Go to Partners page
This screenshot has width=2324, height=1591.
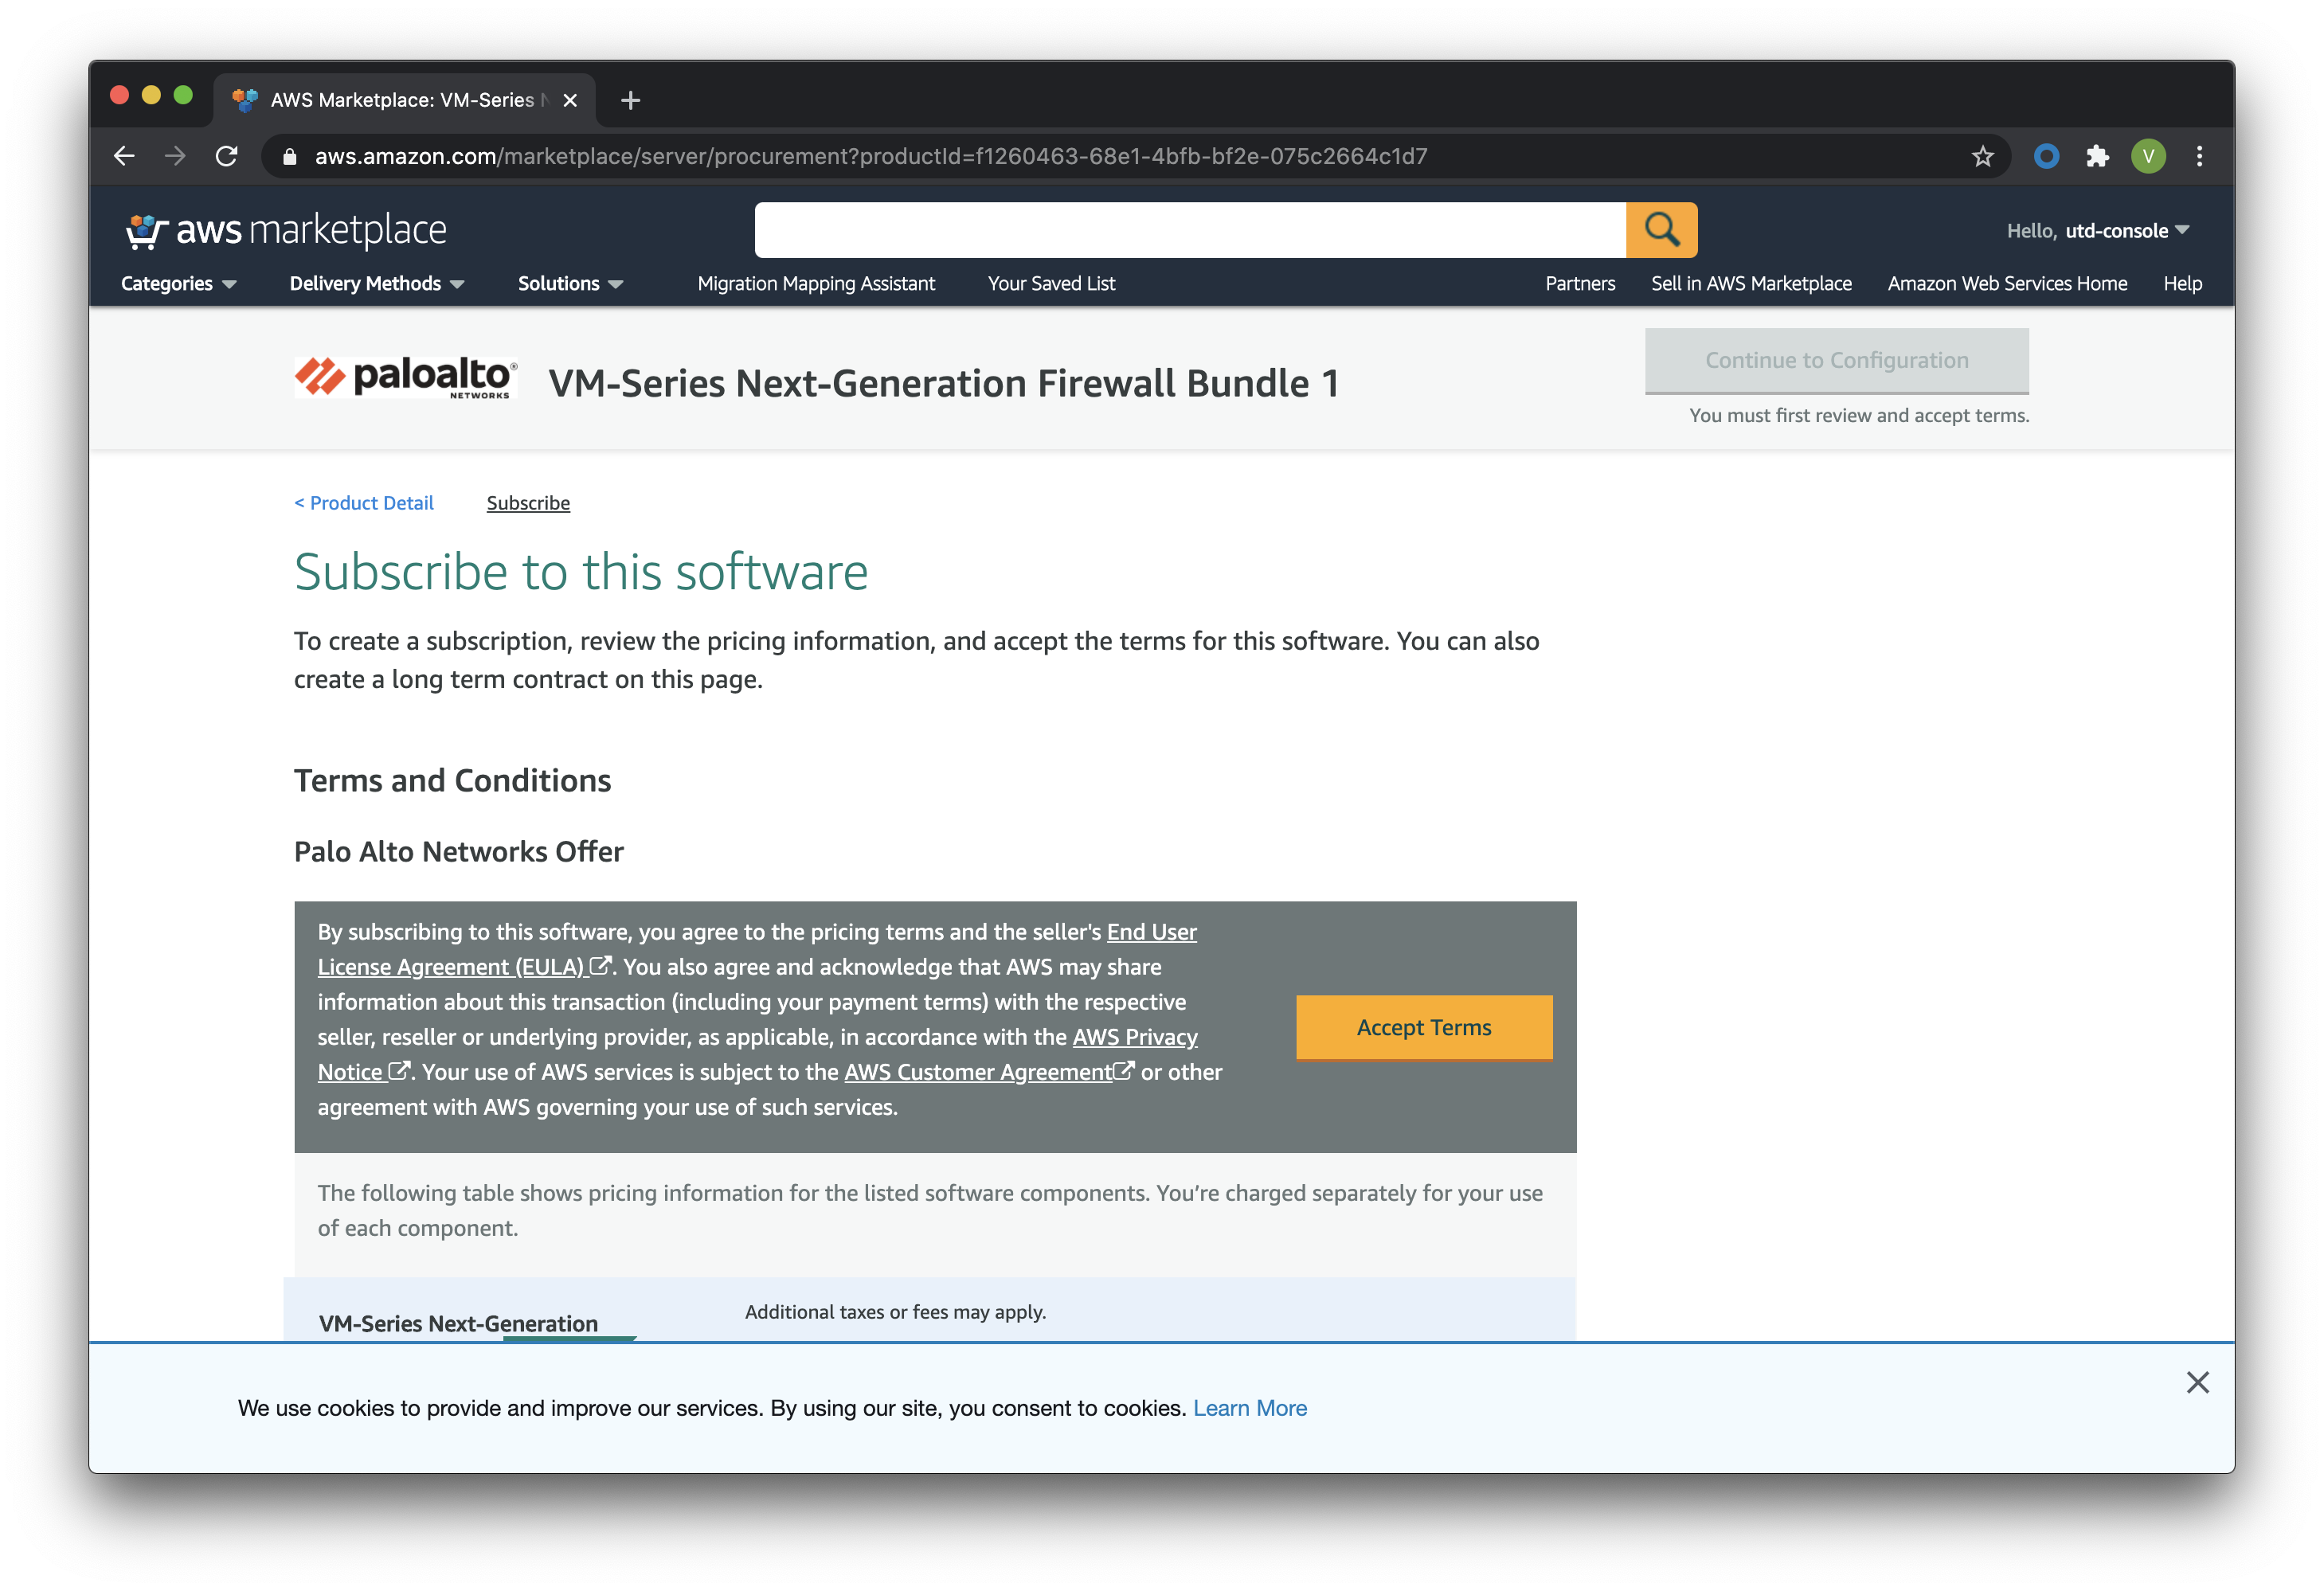coord(1580,283)
